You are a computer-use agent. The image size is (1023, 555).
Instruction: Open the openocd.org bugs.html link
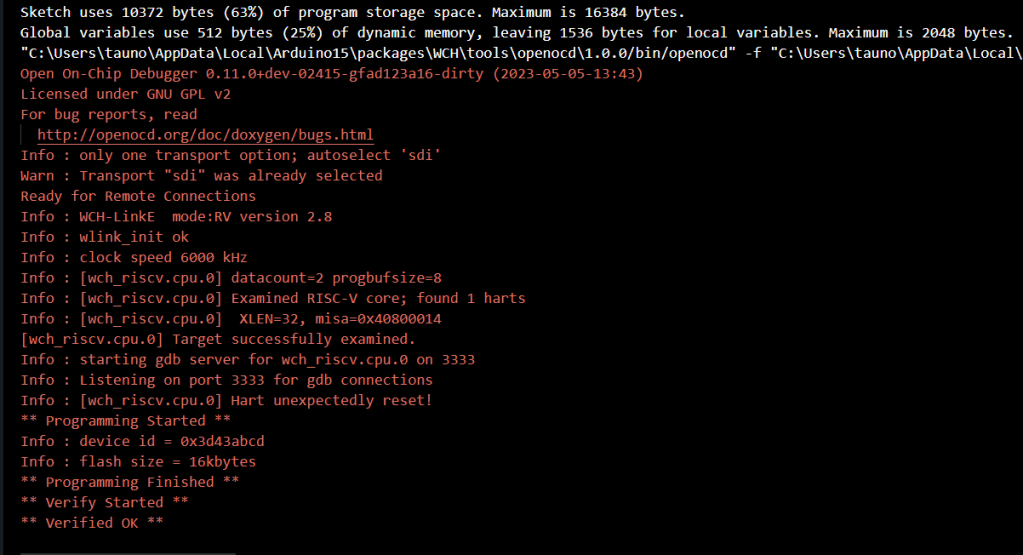[x=205, y=135]
